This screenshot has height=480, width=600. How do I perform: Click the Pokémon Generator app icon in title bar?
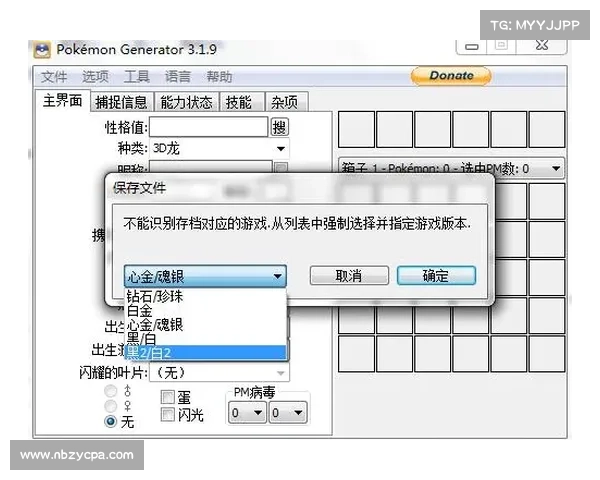42,50
